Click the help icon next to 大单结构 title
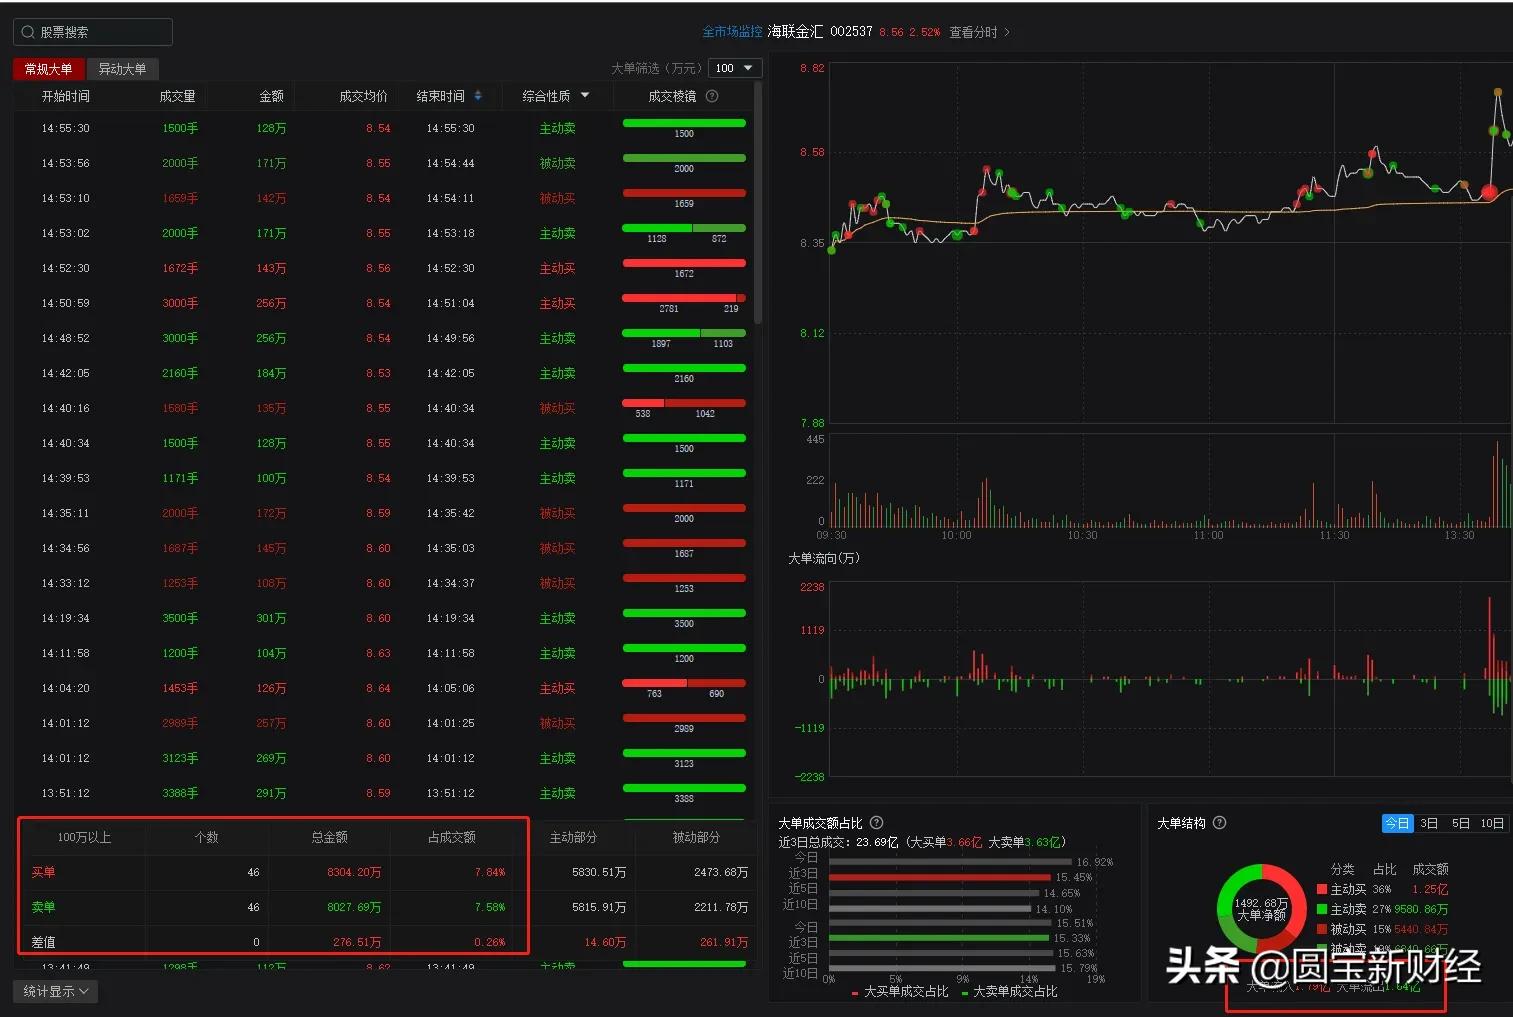The height and width of the screenshot is (1017, 1513). click(1219, 823)
